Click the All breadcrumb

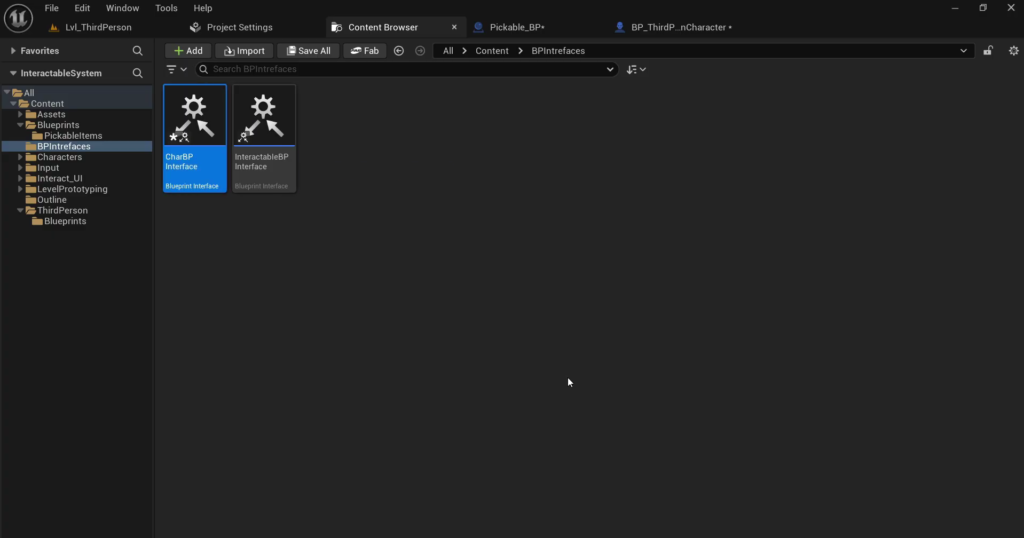point(448,51)
